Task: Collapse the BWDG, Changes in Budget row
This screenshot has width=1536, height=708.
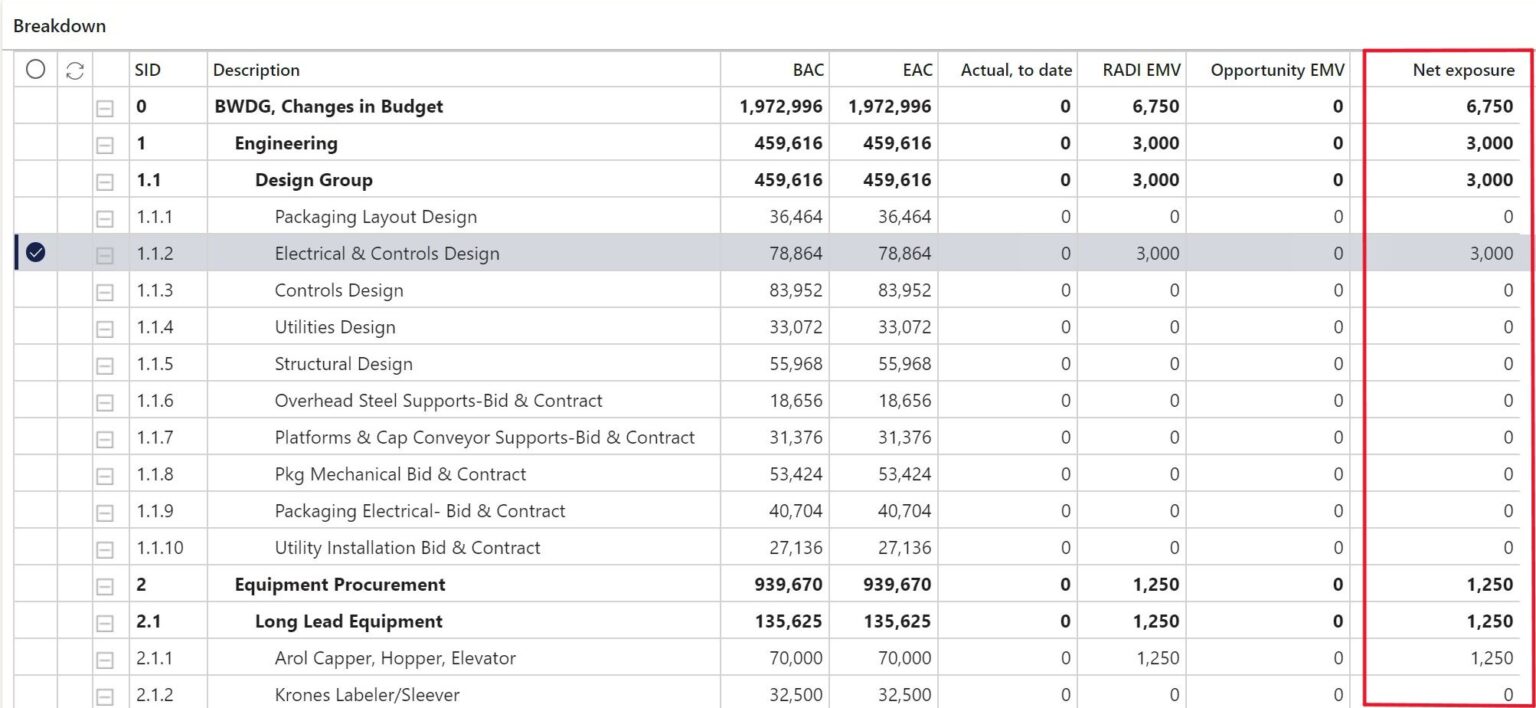Action: point(105,107)
